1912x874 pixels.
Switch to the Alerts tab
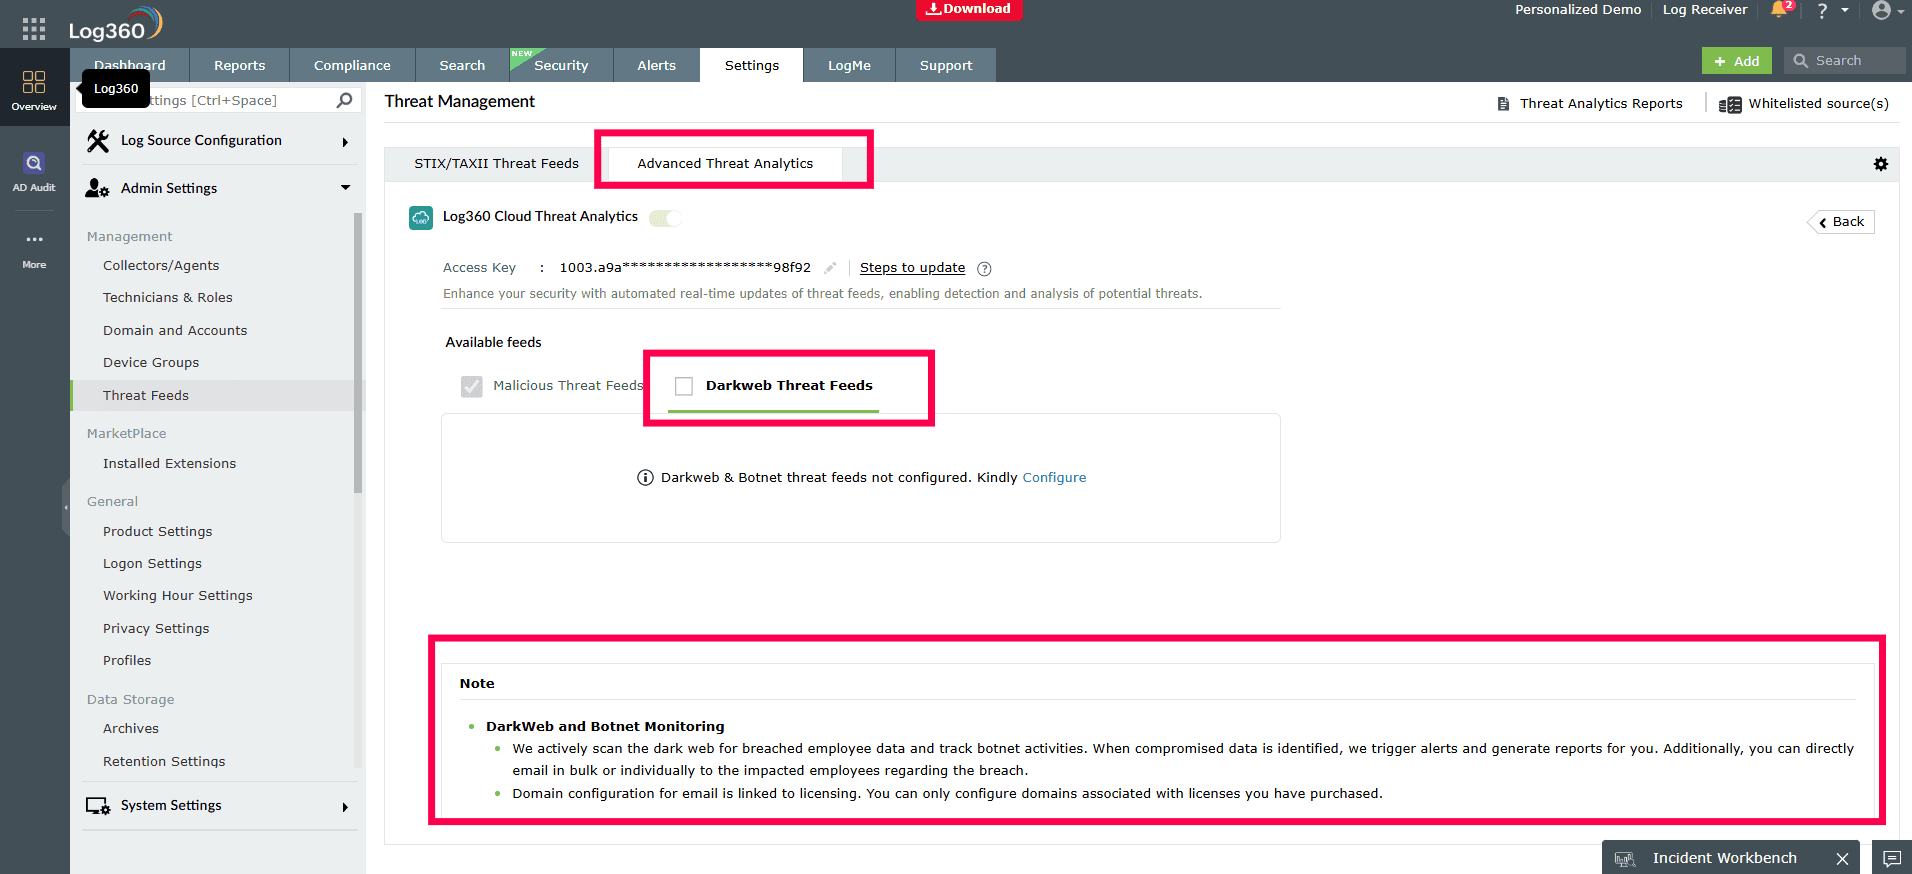(657, 65)
